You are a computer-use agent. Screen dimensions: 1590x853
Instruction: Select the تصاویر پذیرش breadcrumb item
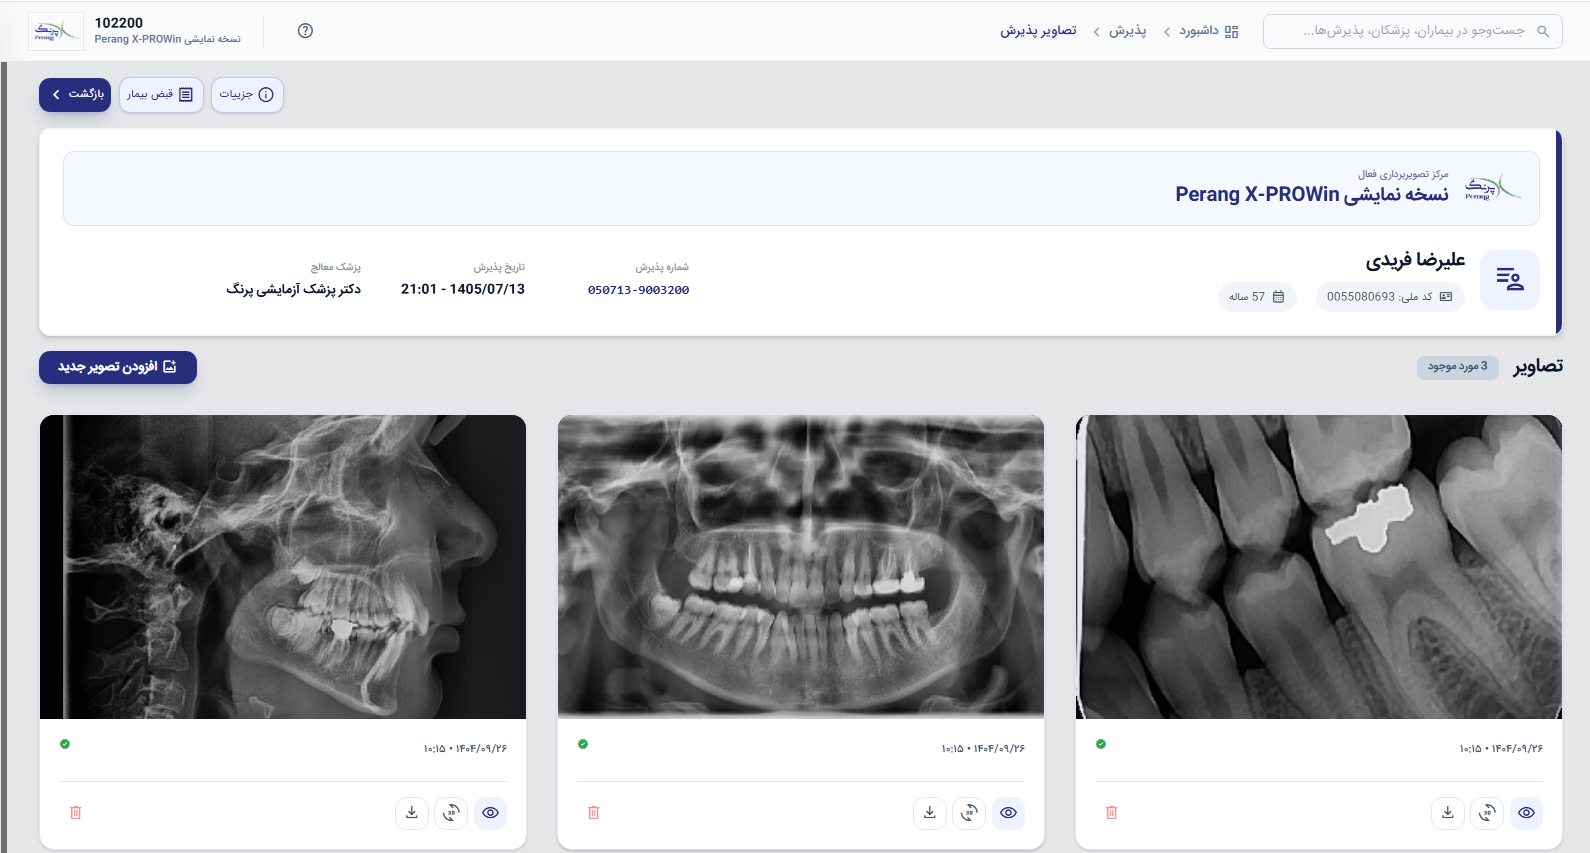click(1038, 31)
